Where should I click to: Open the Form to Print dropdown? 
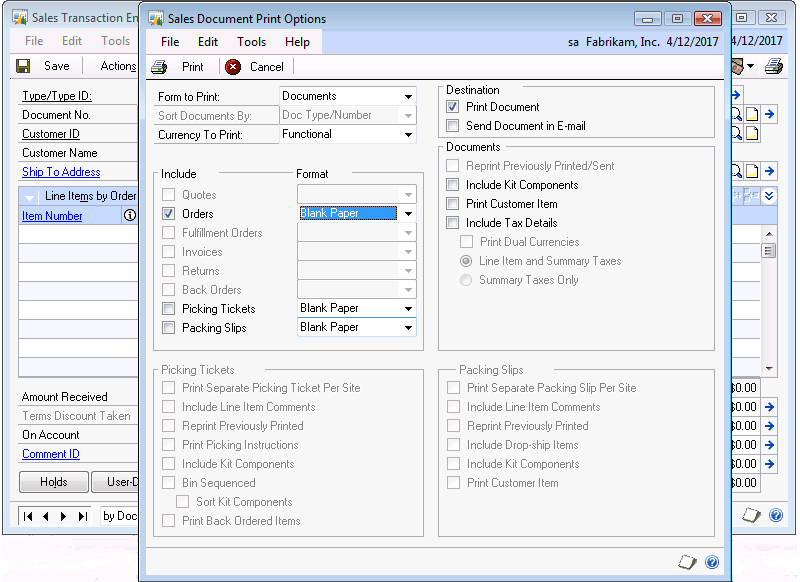[408, 97]
